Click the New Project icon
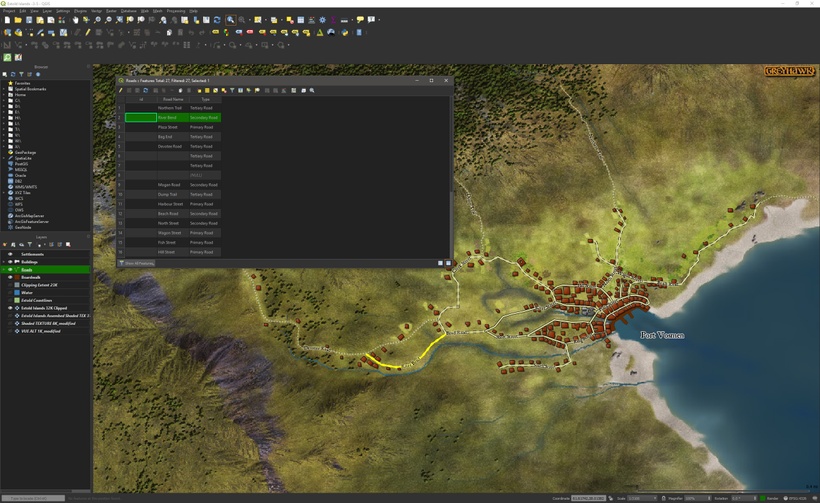The image size is (820, 503). tap(7, 20)
